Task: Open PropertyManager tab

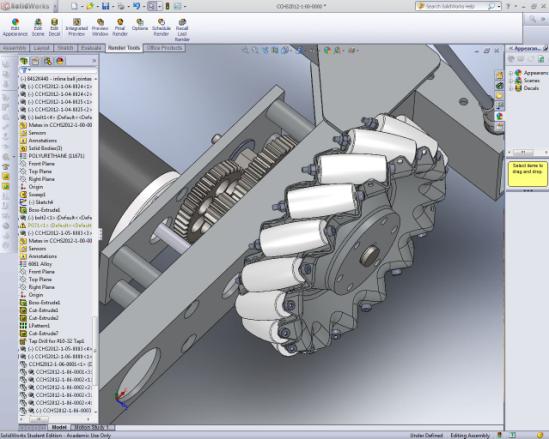Action: [x=36, y=61]
